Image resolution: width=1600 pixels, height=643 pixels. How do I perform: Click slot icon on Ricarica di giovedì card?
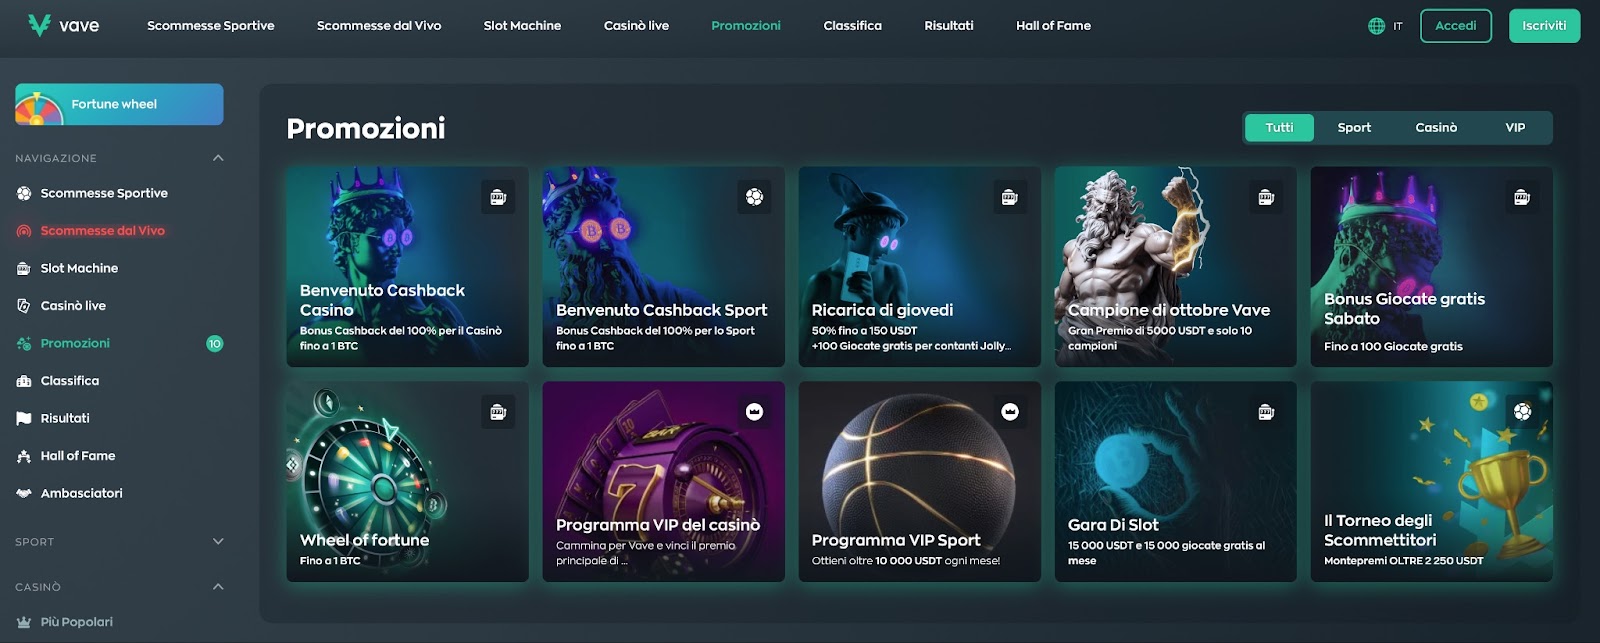coord(1010,197)
